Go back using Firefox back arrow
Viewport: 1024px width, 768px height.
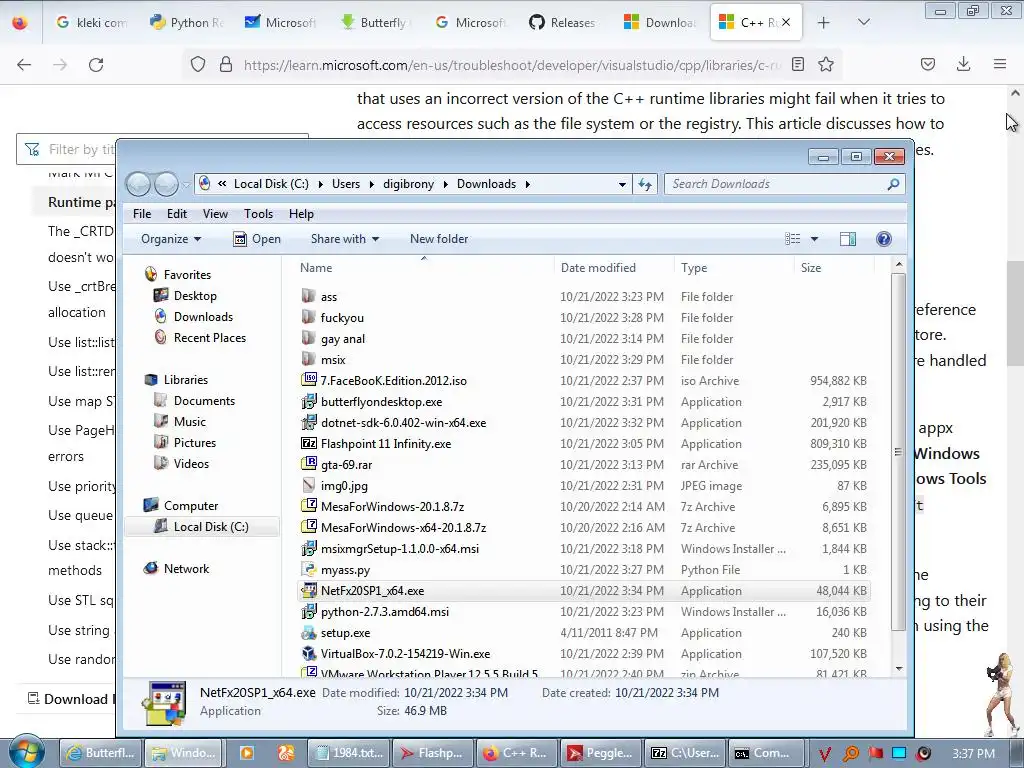[24, 65]
